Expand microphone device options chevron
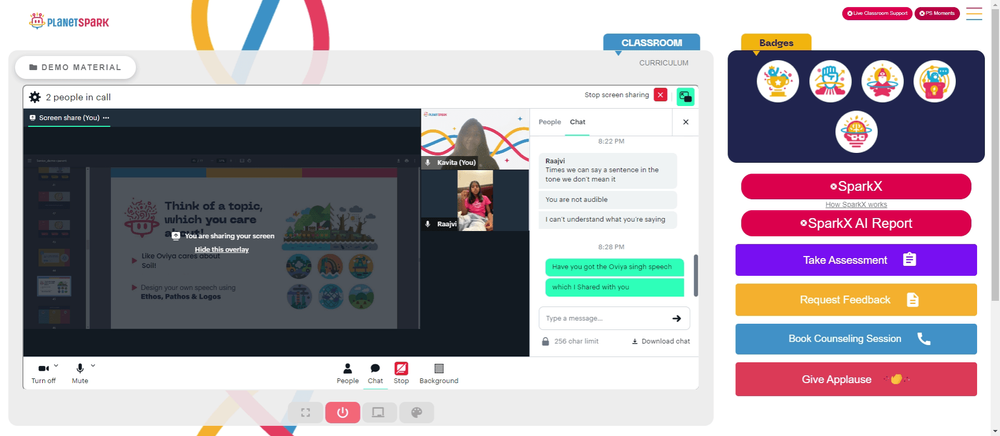This screenshot has height=436, width=1000. (93, 366)
